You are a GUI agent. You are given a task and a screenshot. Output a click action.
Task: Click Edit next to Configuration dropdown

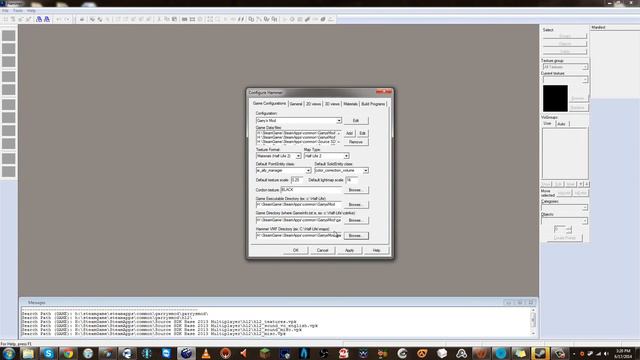click(x=356, y=121)
